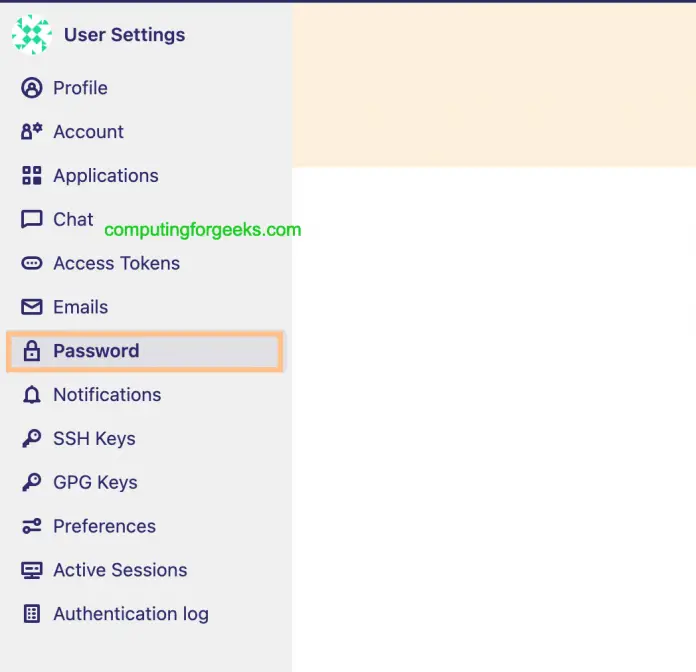Open GPG Keys settings
The width and height of the screenshot is (696, 672).
95,483
